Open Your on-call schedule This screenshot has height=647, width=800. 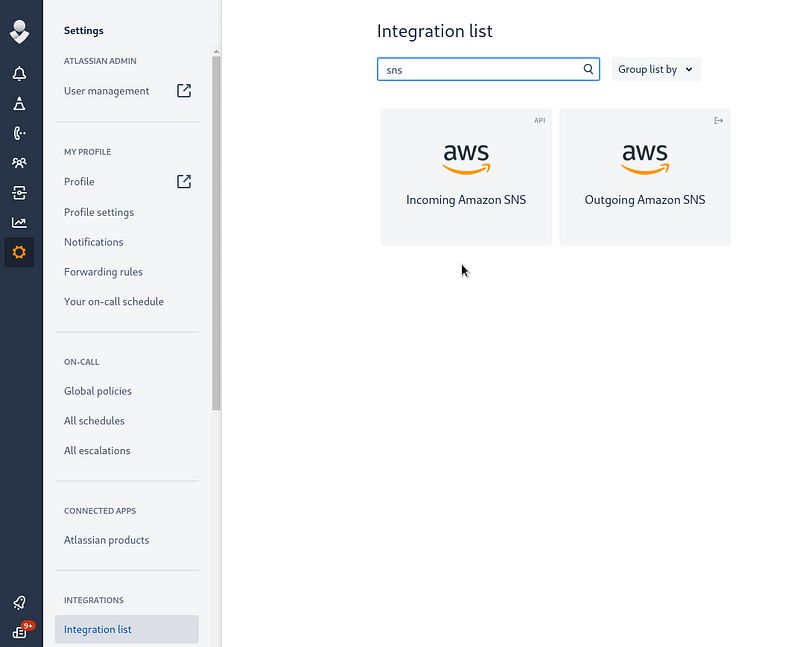tap(114, 302)
